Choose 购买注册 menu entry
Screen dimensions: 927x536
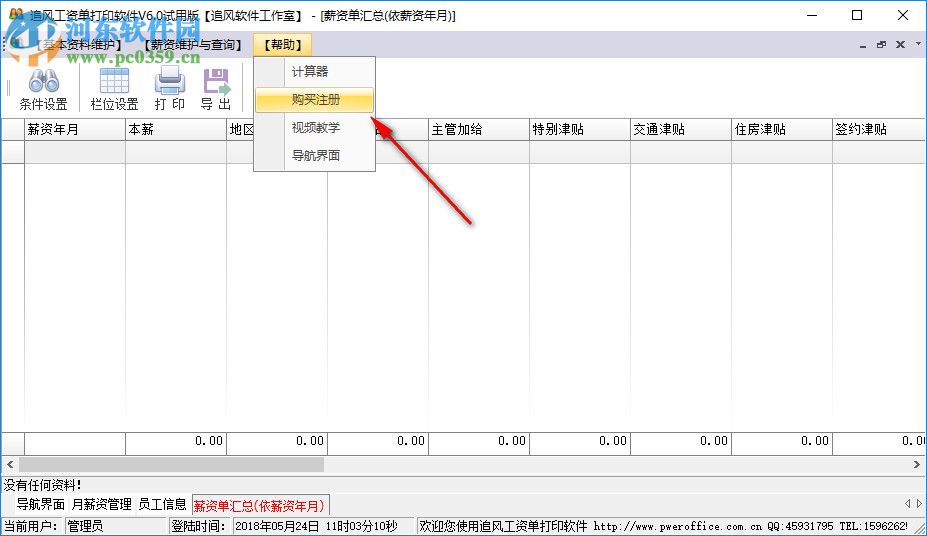pos(315,100)
